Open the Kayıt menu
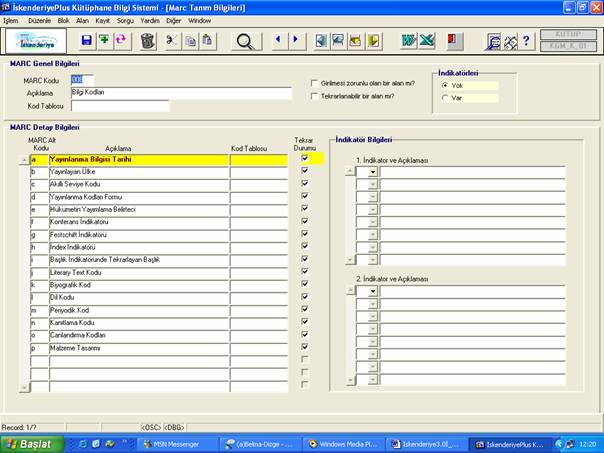604x453 pixels. (x=102, y=21)
